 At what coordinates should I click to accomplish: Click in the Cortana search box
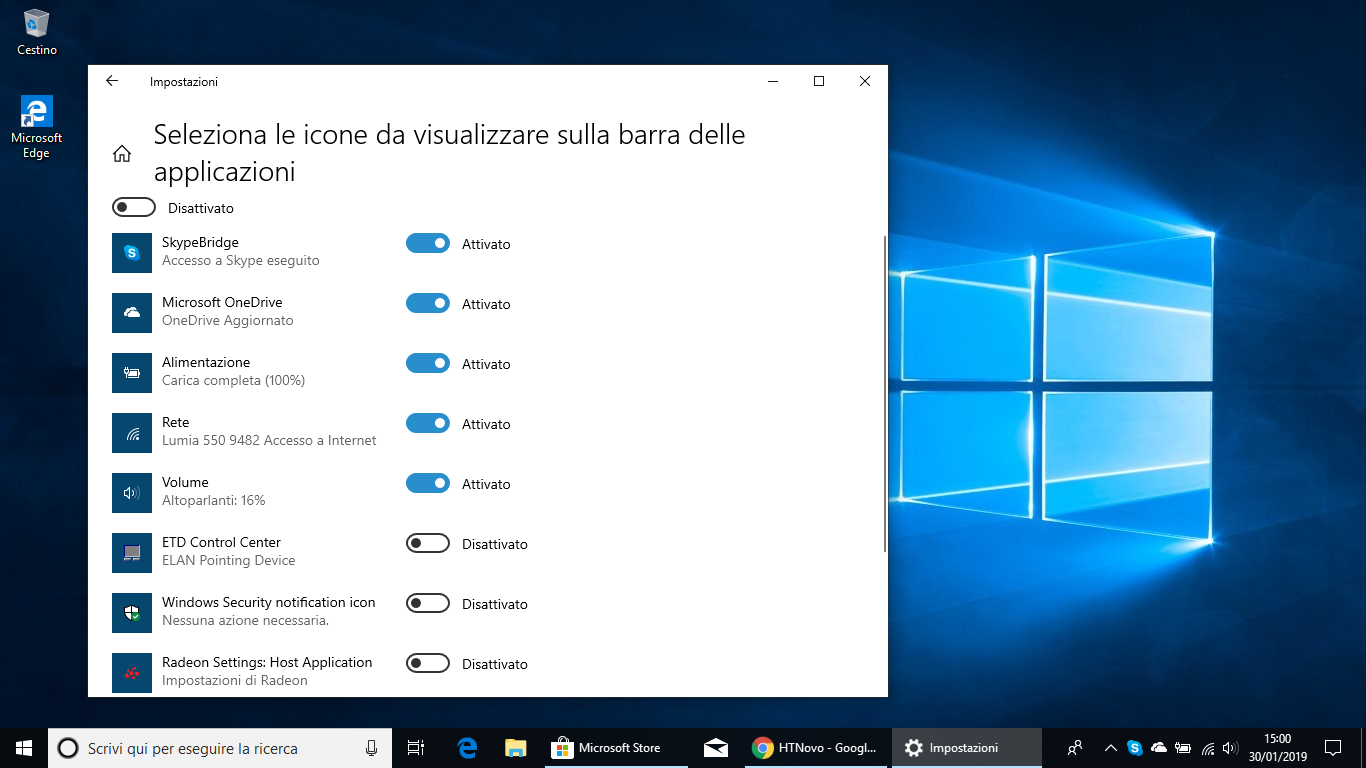pyautogui.click(x=218, y=748)
